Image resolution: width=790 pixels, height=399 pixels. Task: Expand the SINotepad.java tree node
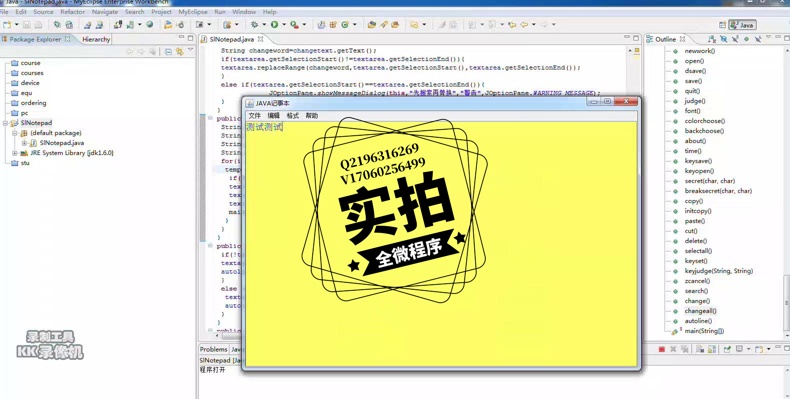click(x=24, y=143)
